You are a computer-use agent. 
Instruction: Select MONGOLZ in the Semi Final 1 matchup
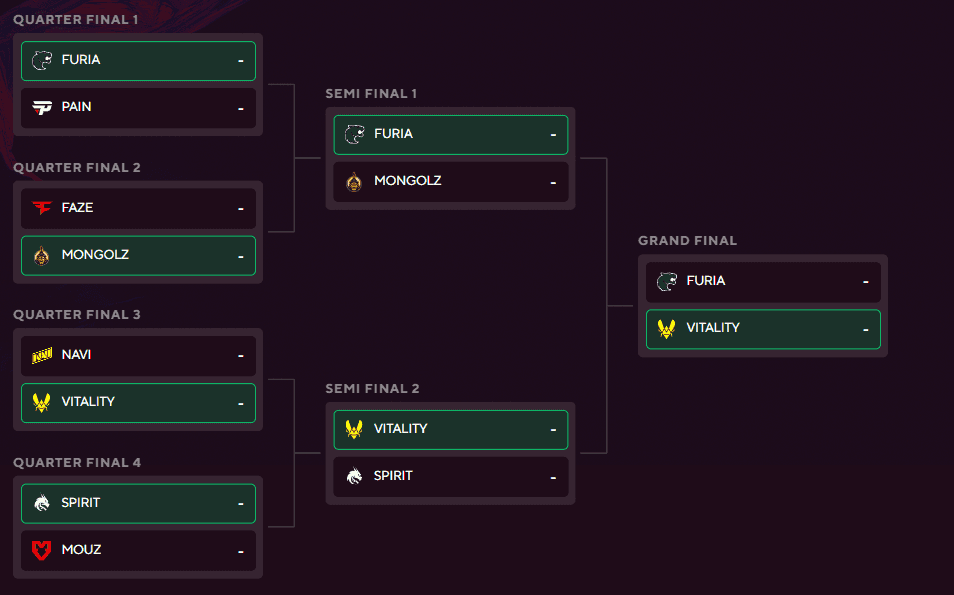coord(450,181)
